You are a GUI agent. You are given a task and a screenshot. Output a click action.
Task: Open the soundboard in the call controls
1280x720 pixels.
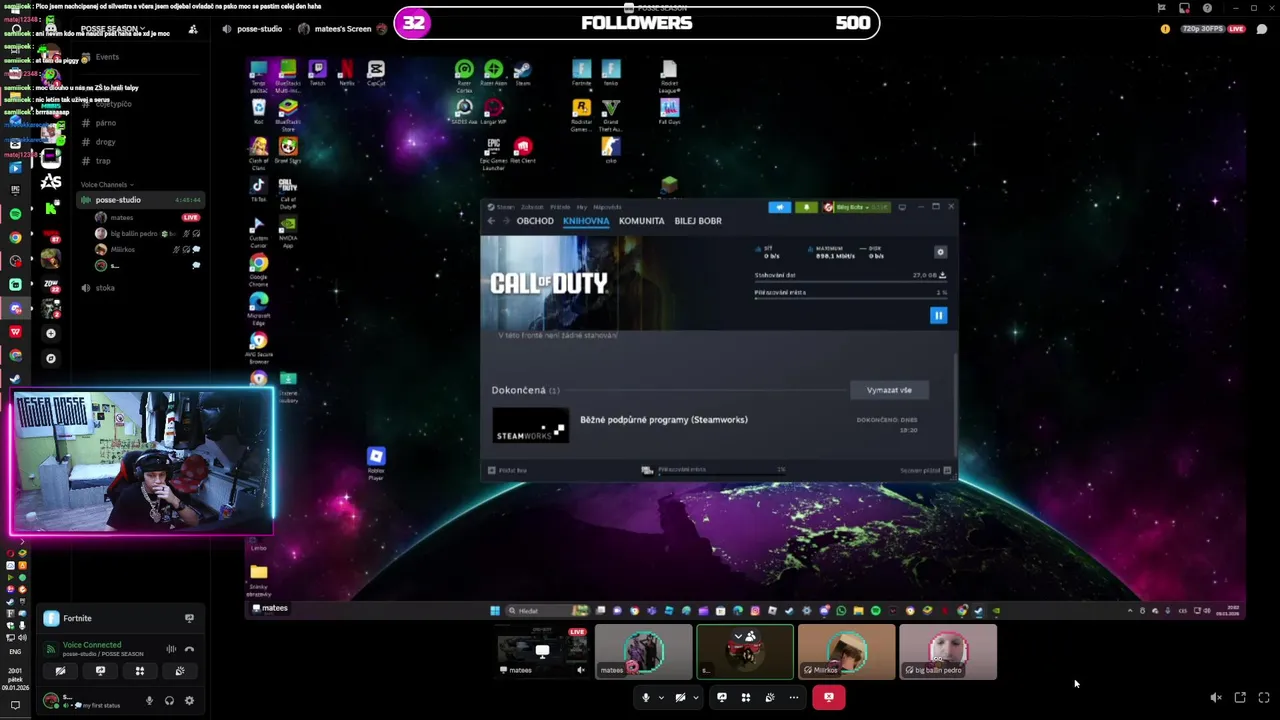tap(770, 697)
